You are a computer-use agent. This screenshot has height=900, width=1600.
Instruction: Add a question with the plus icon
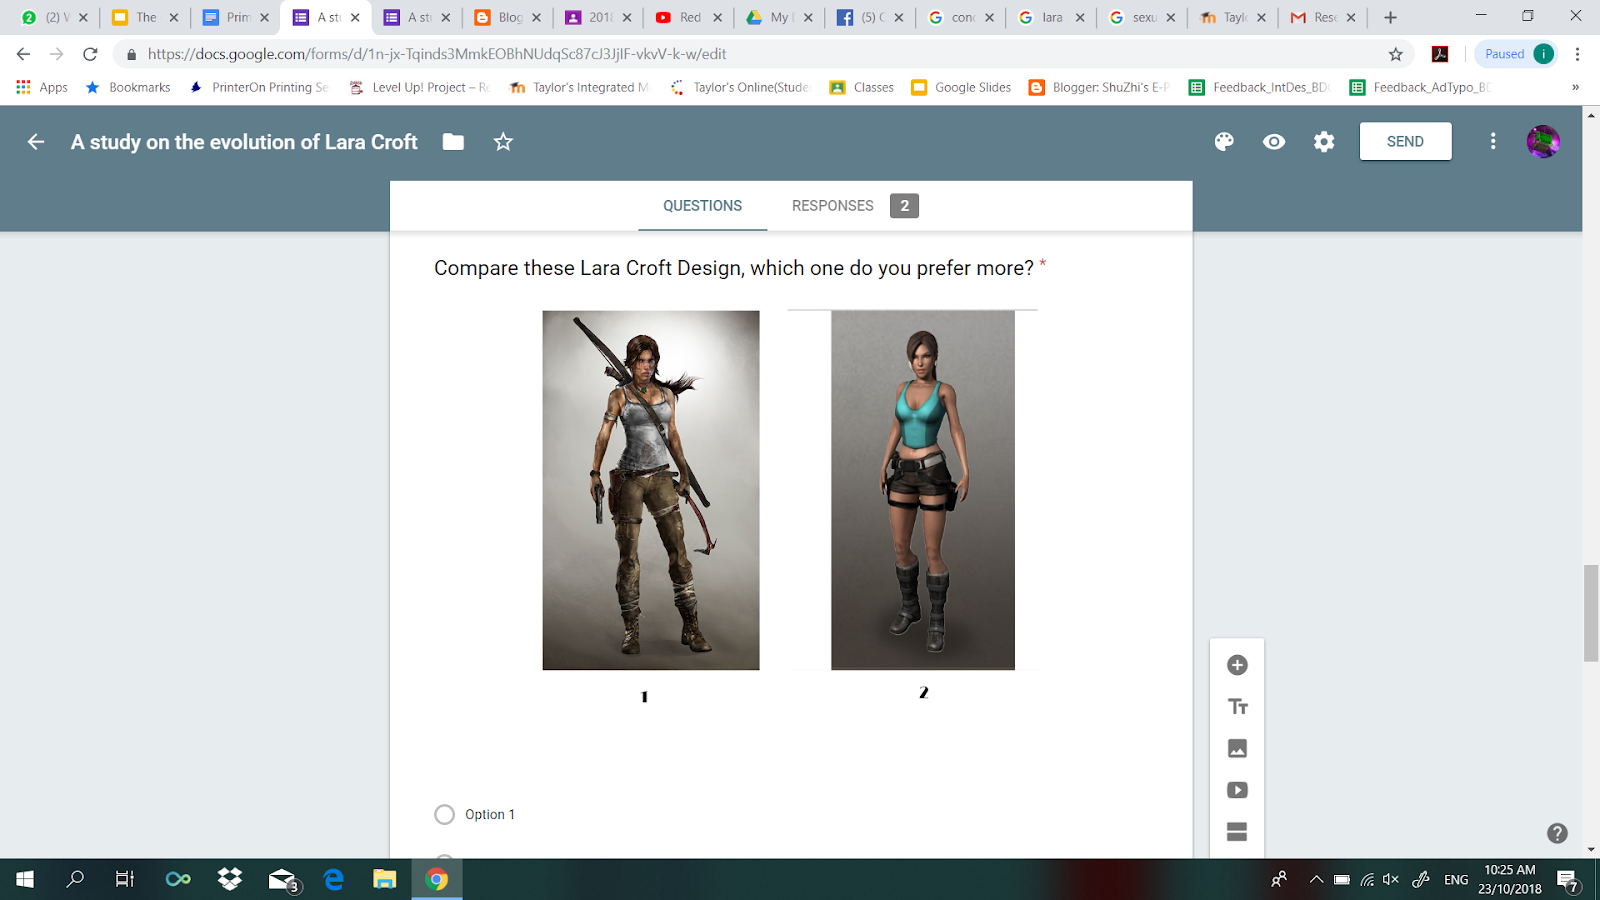point(1237,665)
